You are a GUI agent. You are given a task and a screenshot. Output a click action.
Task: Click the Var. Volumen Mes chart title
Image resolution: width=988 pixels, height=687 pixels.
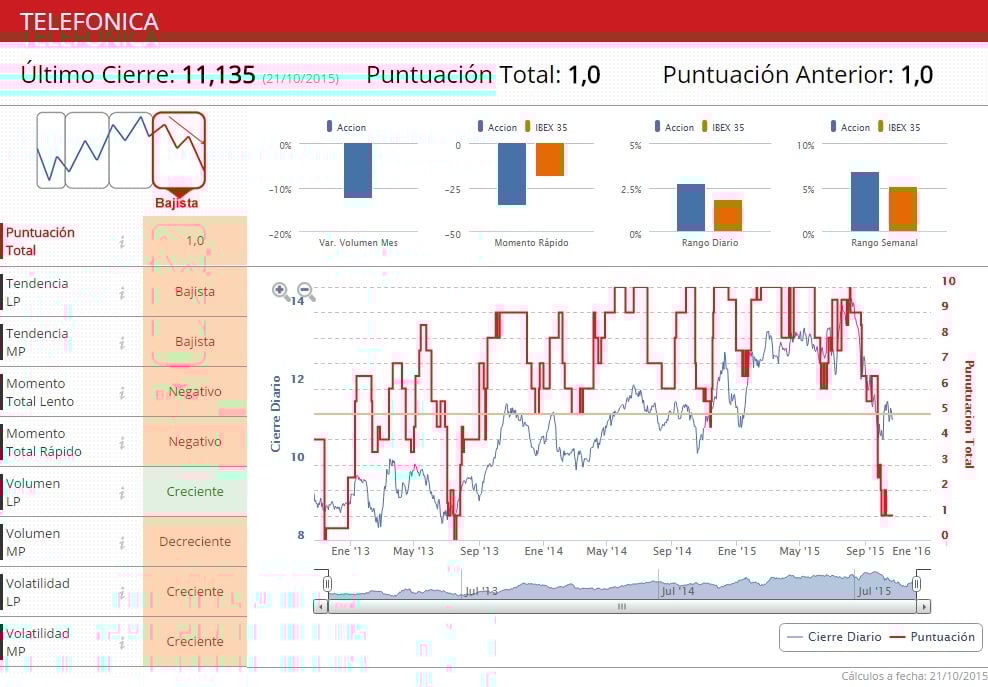click(359, 243)
